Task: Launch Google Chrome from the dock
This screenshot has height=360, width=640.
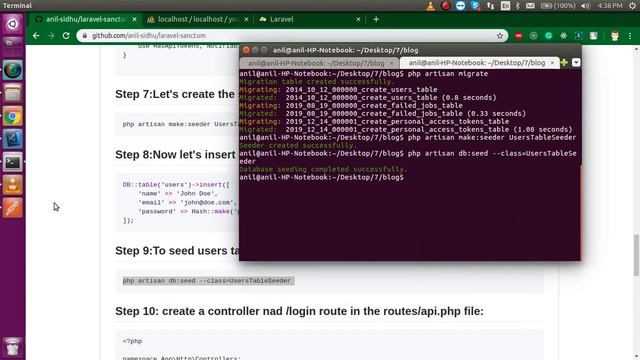Action: [x=13, y=117]
